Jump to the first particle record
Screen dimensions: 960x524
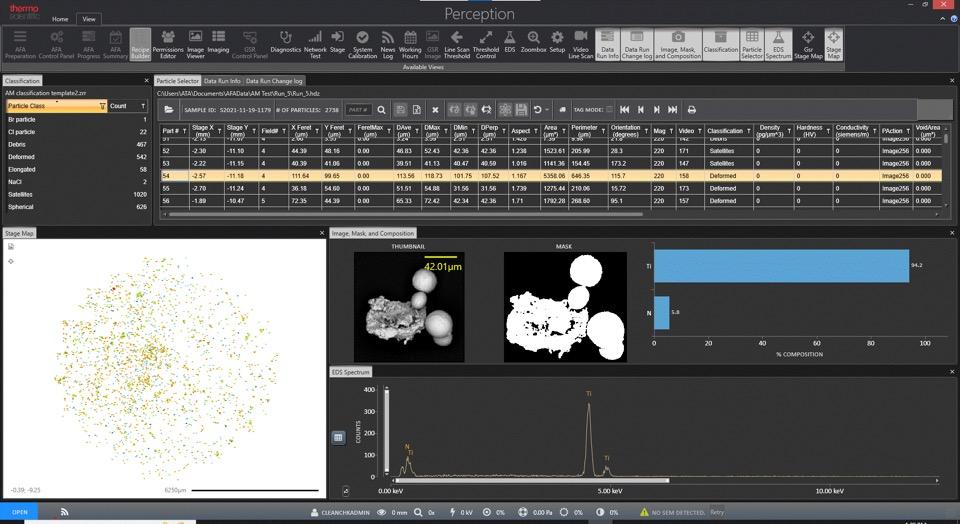coord(624,109)
